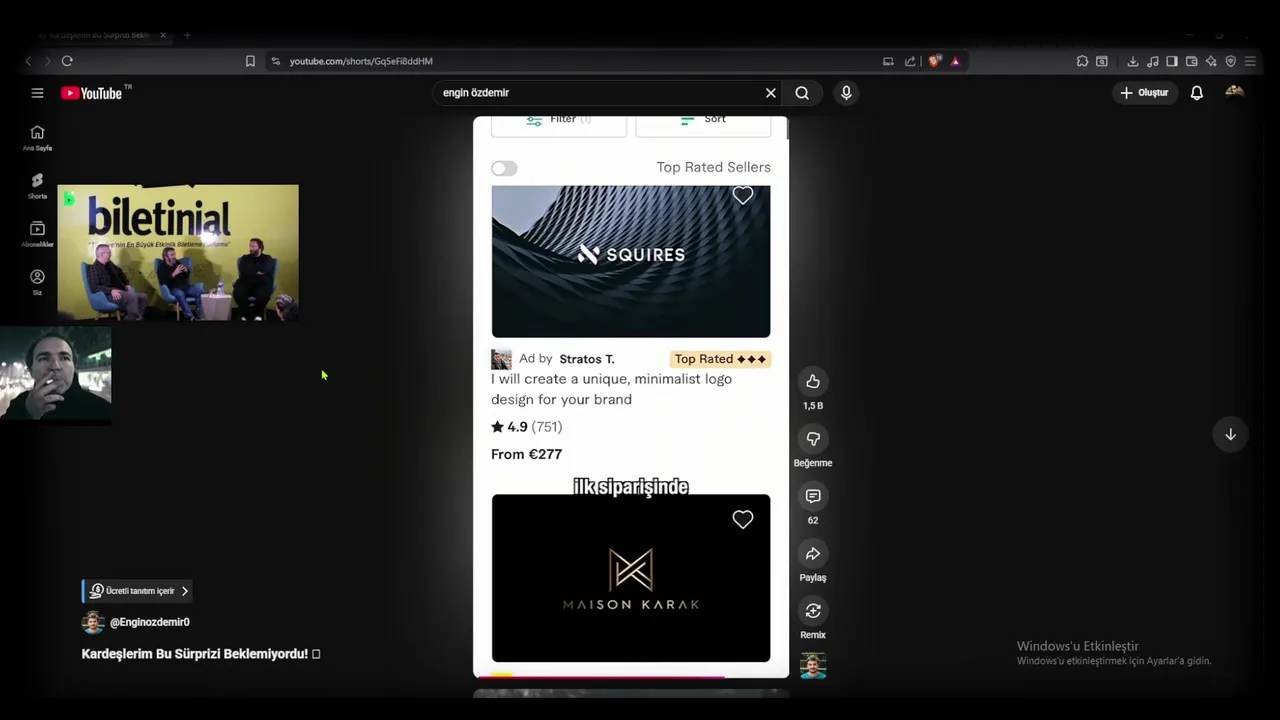Open the browser downloads icon
Viewport: 1280px width, 720px height.
[x=1132, y=61]
